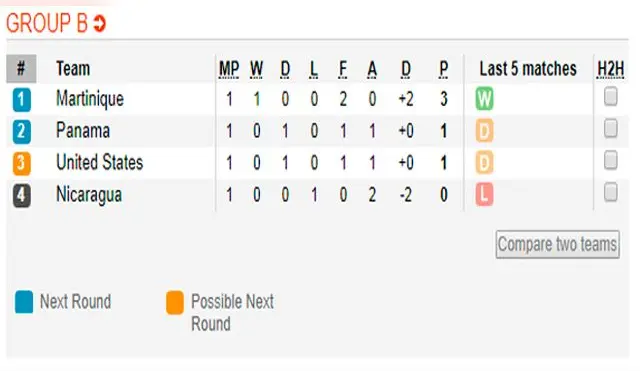
Task: Select the Nicaragua H2H checkbox
Action: (x=611, y=192)
